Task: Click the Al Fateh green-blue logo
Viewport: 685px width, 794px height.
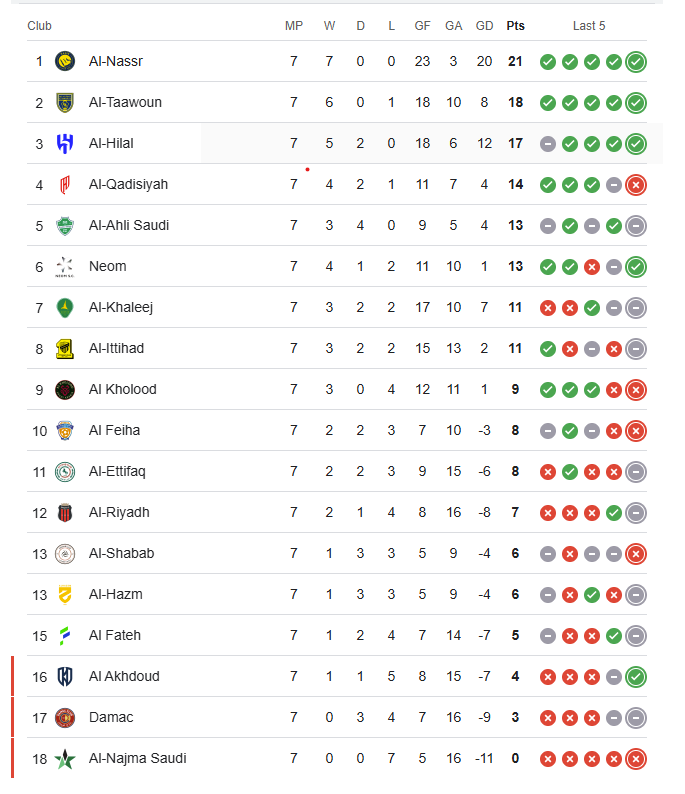Action: click(65, 636)
